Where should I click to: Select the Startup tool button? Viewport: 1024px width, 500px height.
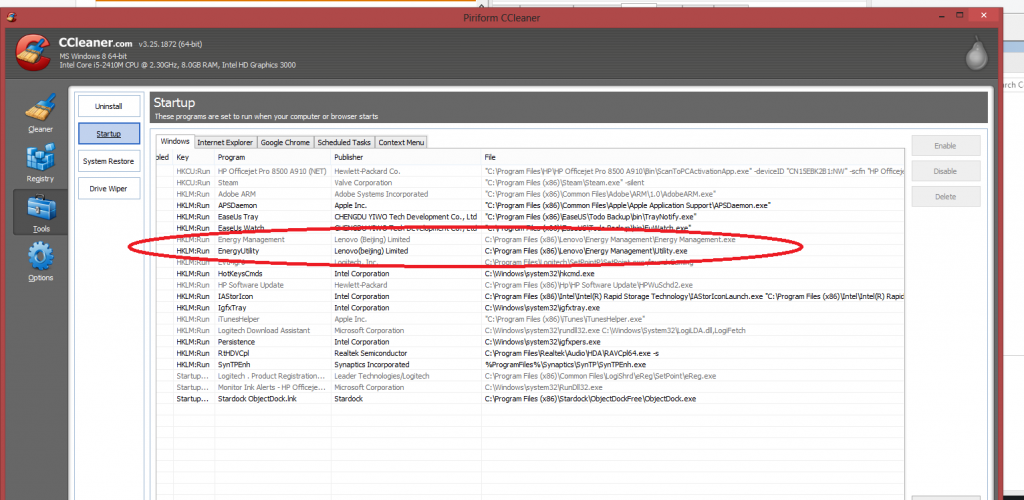pyautogui.click(x=108, y=133)
